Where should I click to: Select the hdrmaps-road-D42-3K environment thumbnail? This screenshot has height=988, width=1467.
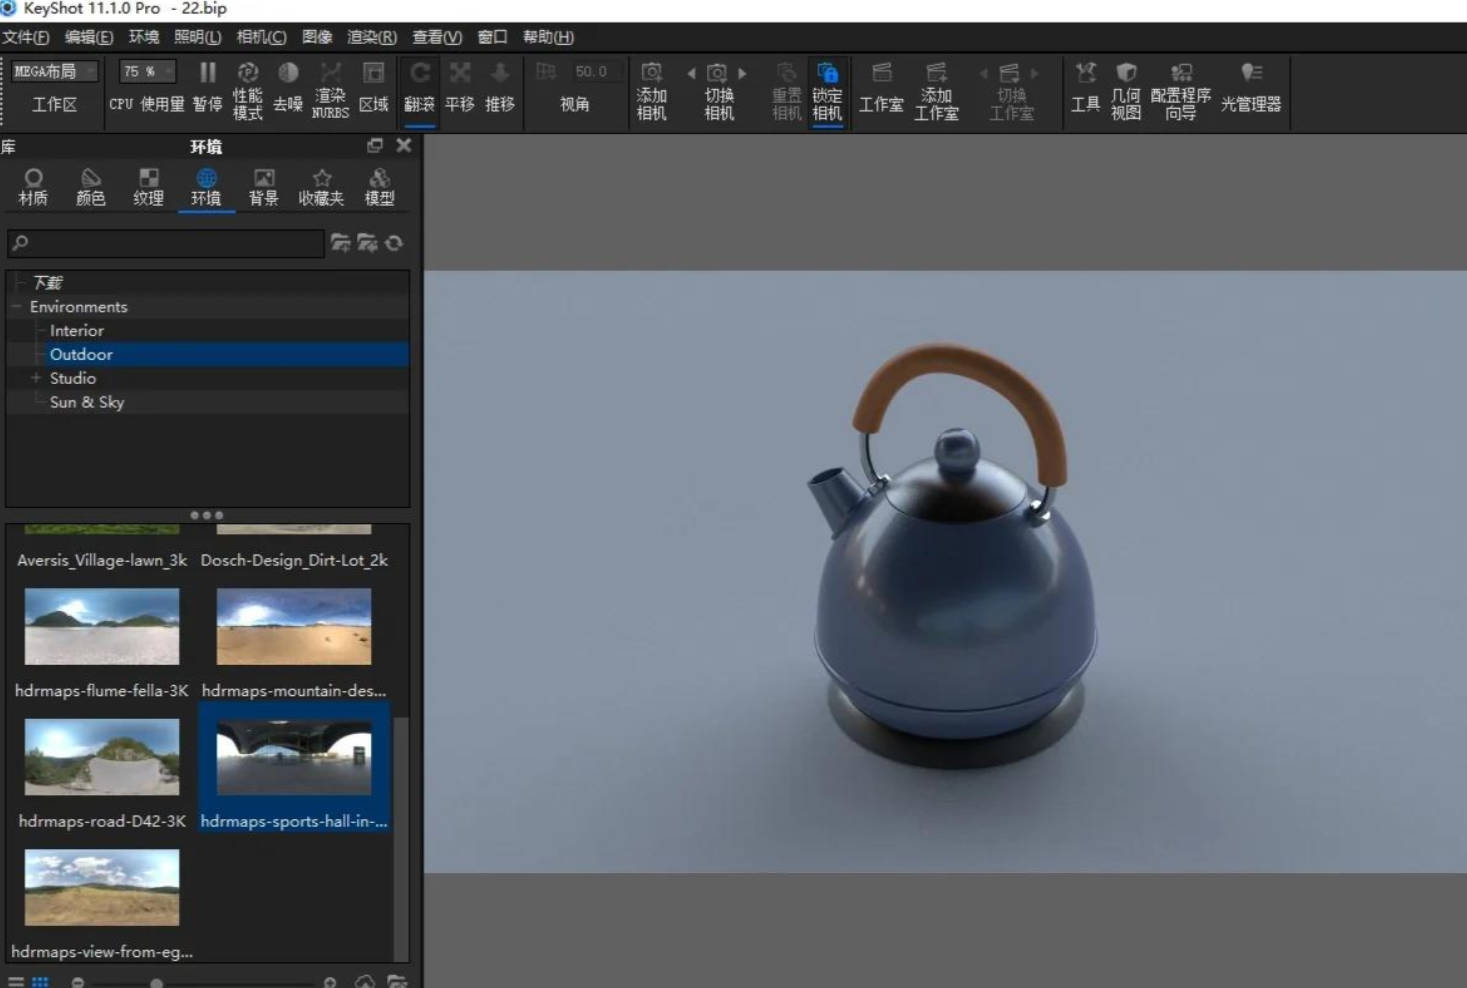pyautogui.click(x=100, y=757)
